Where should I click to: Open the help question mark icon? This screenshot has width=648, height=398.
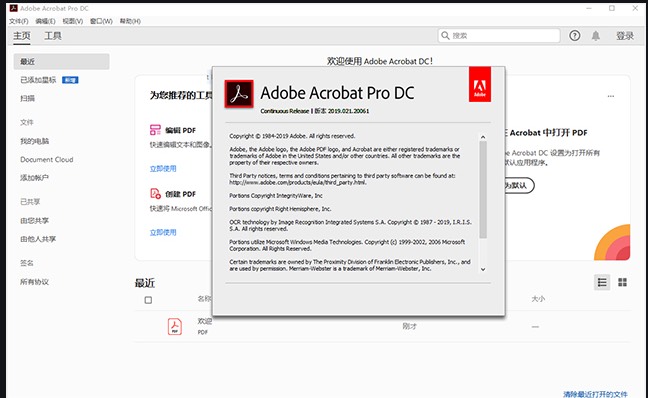click(x=574, y=36)
